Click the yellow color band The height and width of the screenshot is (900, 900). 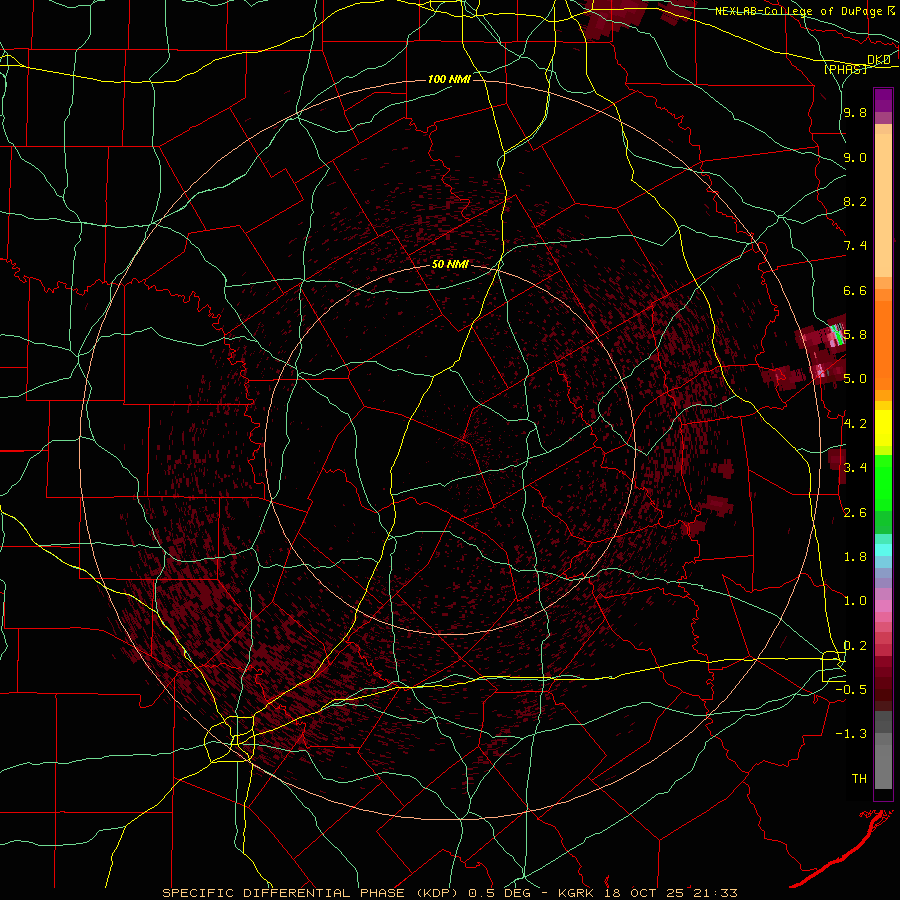(x=883, y=428)
